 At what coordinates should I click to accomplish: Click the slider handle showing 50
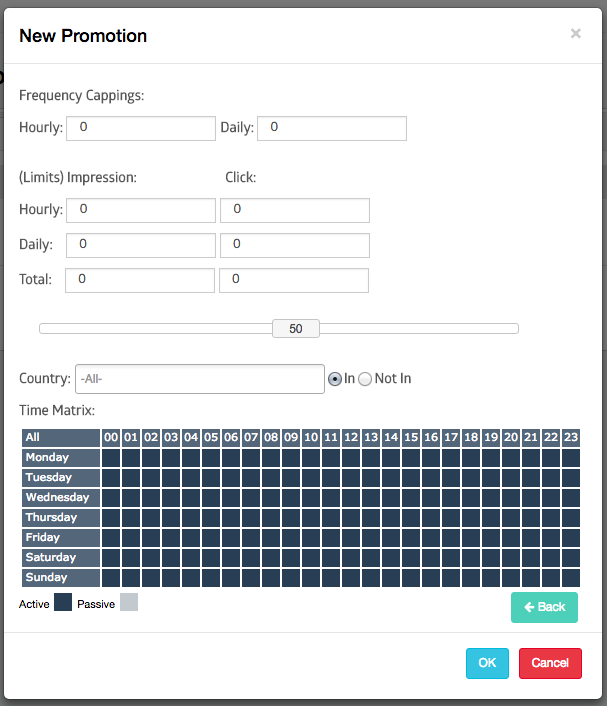296,329
